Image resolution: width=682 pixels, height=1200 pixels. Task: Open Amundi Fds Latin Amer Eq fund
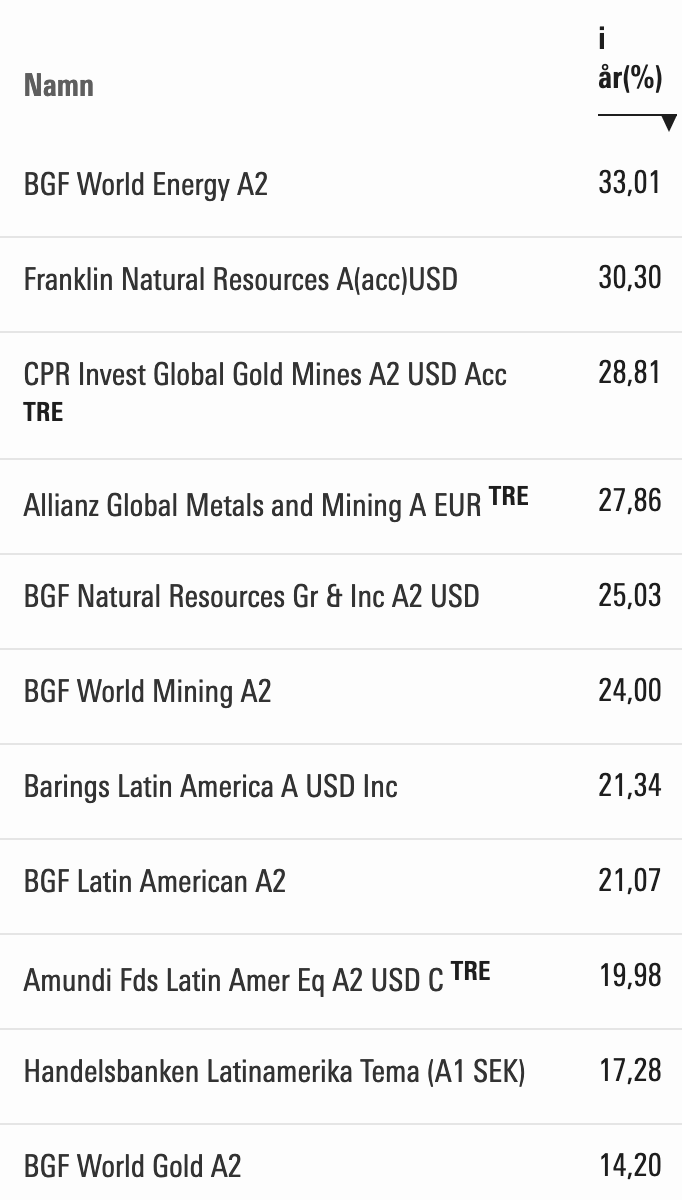pyautogui.click(x=233, y=980)
